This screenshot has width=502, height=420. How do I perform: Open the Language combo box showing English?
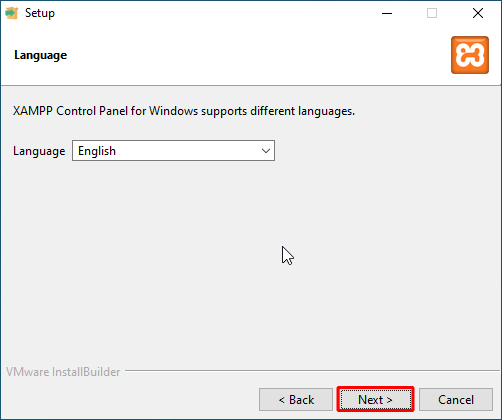[x=173, y=151]
